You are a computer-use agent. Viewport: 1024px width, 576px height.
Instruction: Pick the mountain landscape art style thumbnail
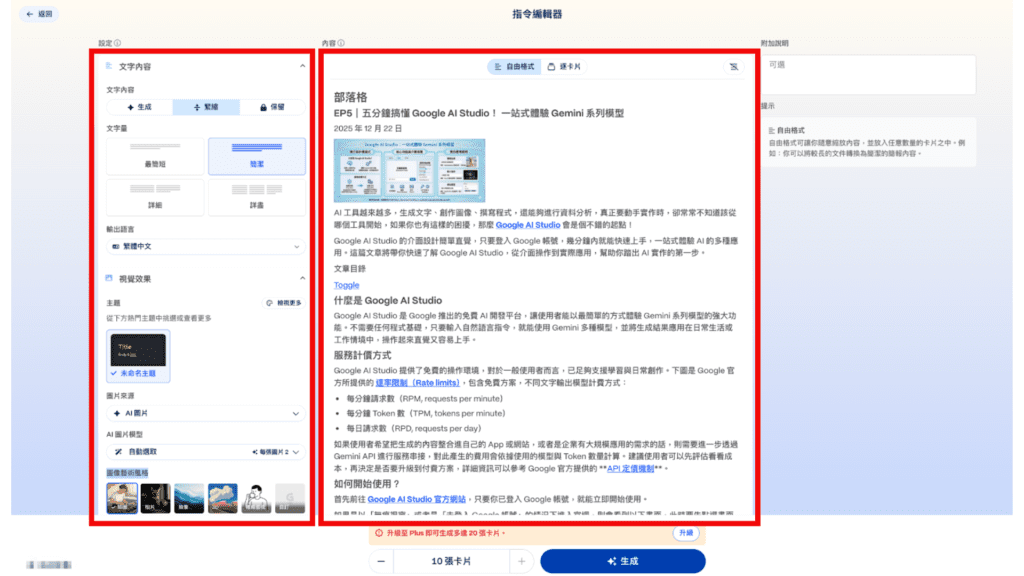(189, 497)
